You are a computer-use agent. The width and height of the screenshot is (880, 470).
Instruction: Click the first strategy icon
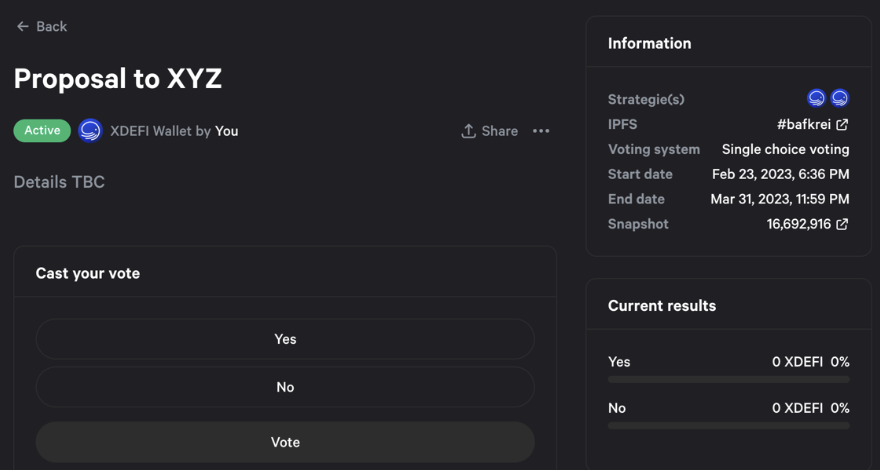(816, 98)
